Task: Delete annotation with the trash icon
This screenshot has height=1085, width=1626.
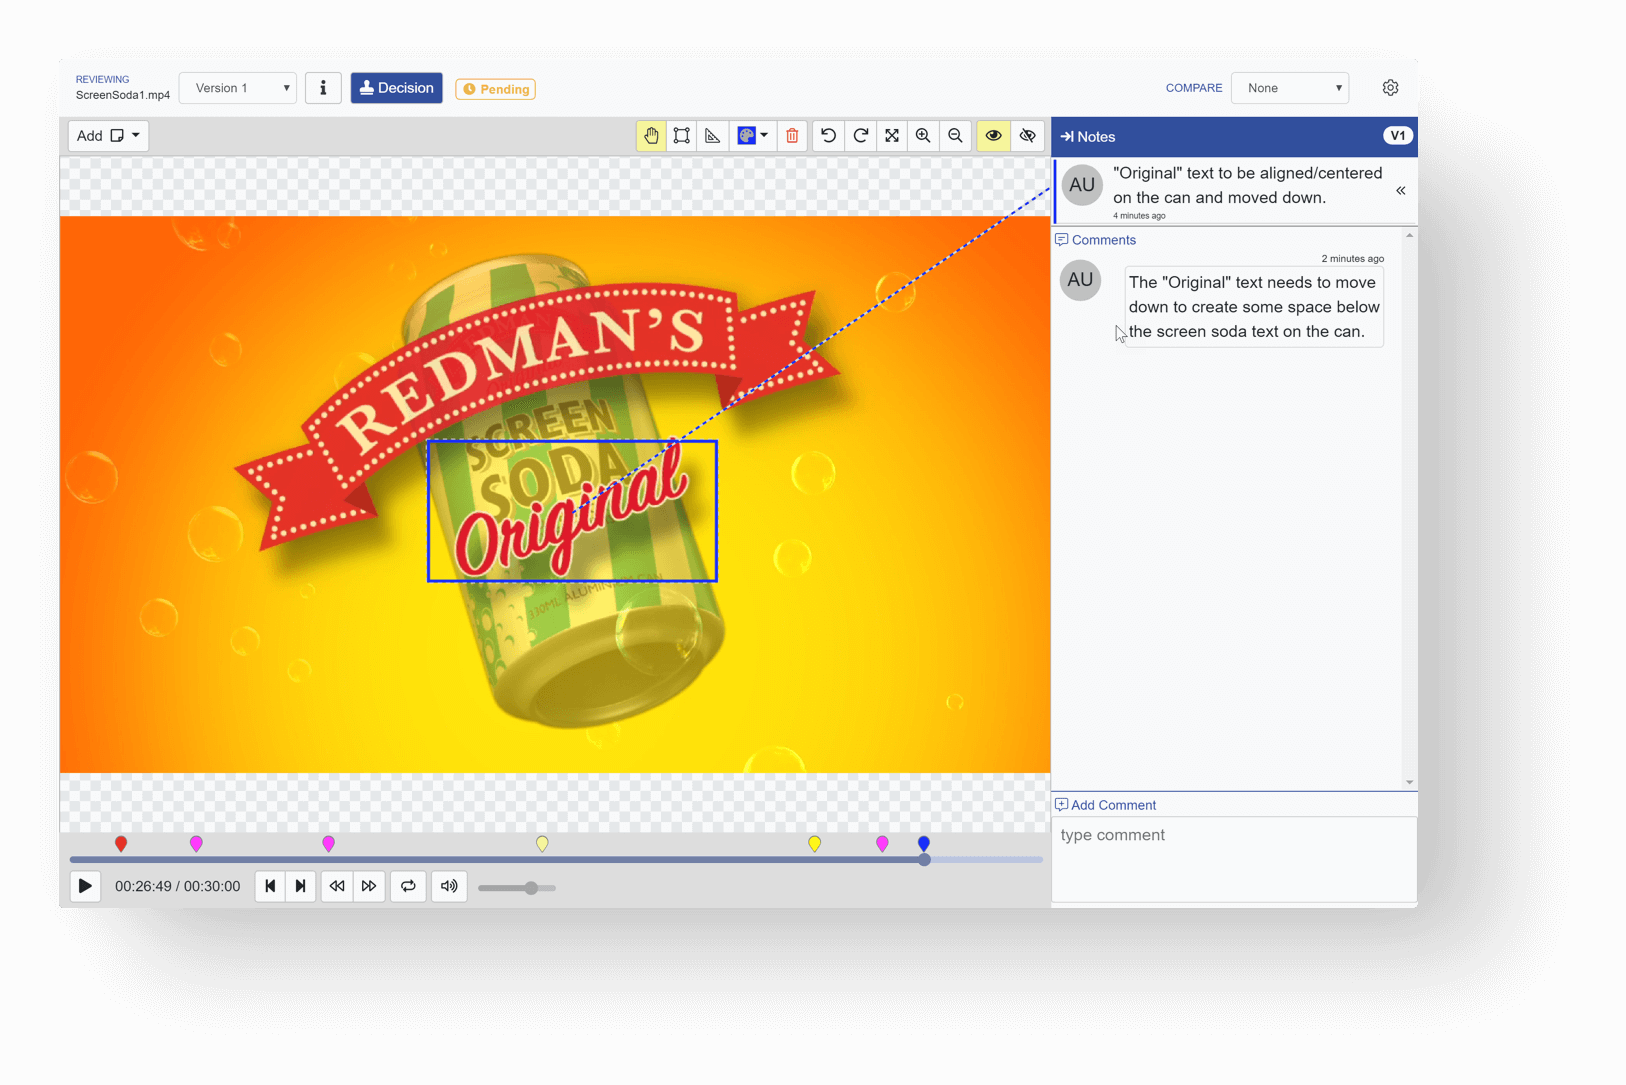Action: 792,136
